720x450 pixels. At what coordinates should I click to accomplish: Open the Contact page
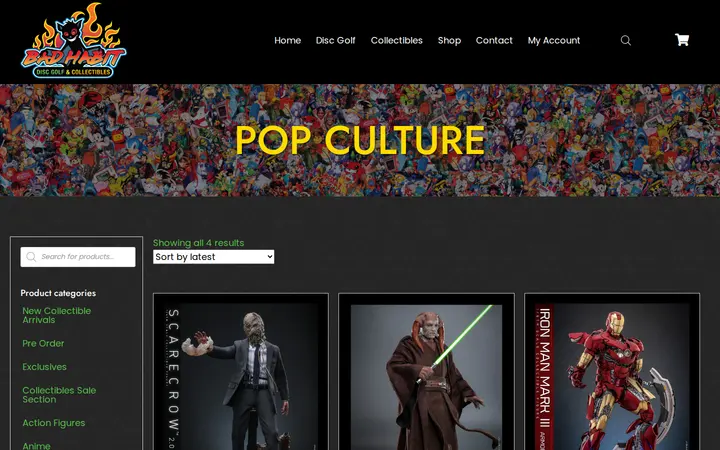tap(494, 40)
